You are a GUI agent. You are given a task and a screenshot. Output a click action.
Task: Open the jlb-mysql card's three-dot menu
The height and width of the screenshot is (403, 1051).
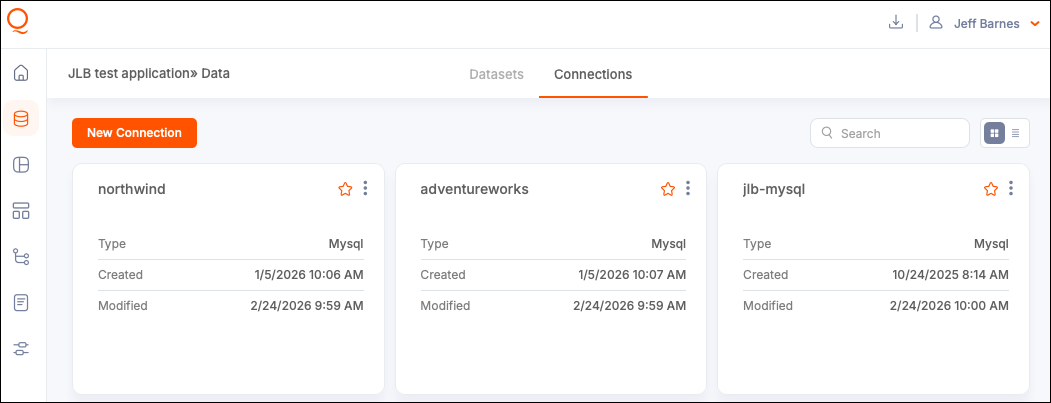point(1011,188)
